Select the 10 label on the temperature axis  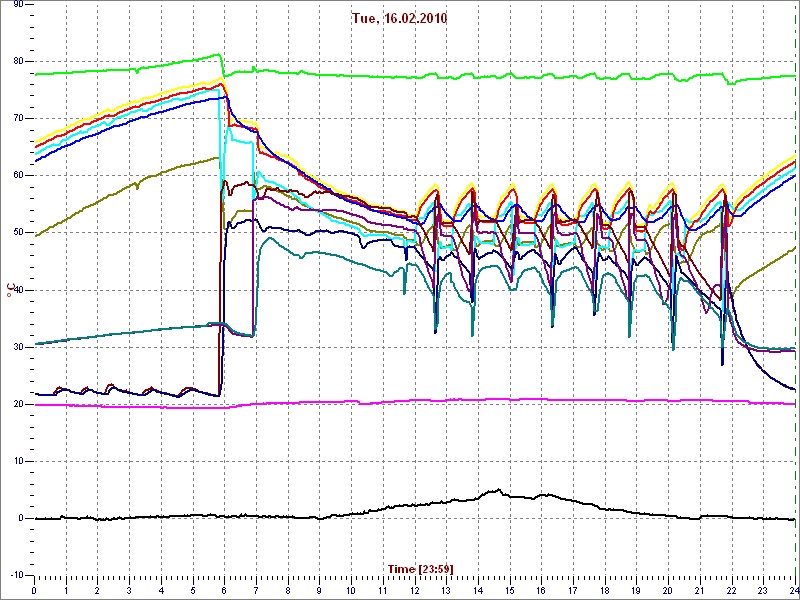pyautogui.click(x=17, y=461)
